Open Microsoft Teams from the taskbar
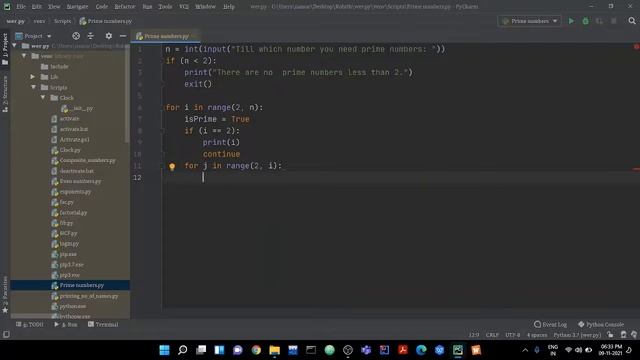 [x=366, y=350]
